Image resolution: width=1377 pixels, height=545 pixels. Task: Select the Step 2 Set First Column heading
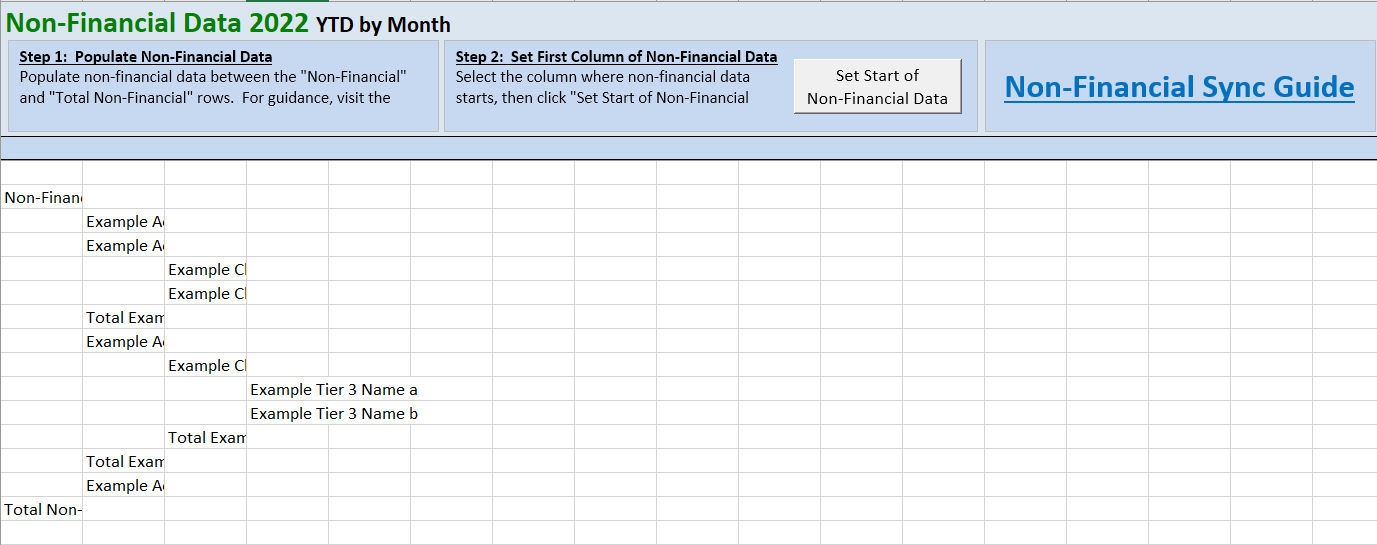616,57
